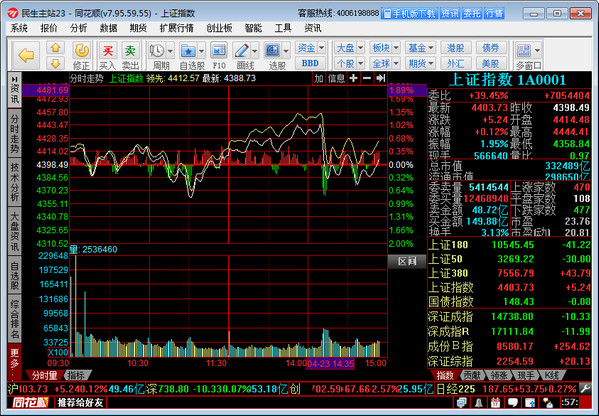Image resolution: width=599 pixels, height=416 pixels.
Task: Click the BBD button
Action: point(310,63)
